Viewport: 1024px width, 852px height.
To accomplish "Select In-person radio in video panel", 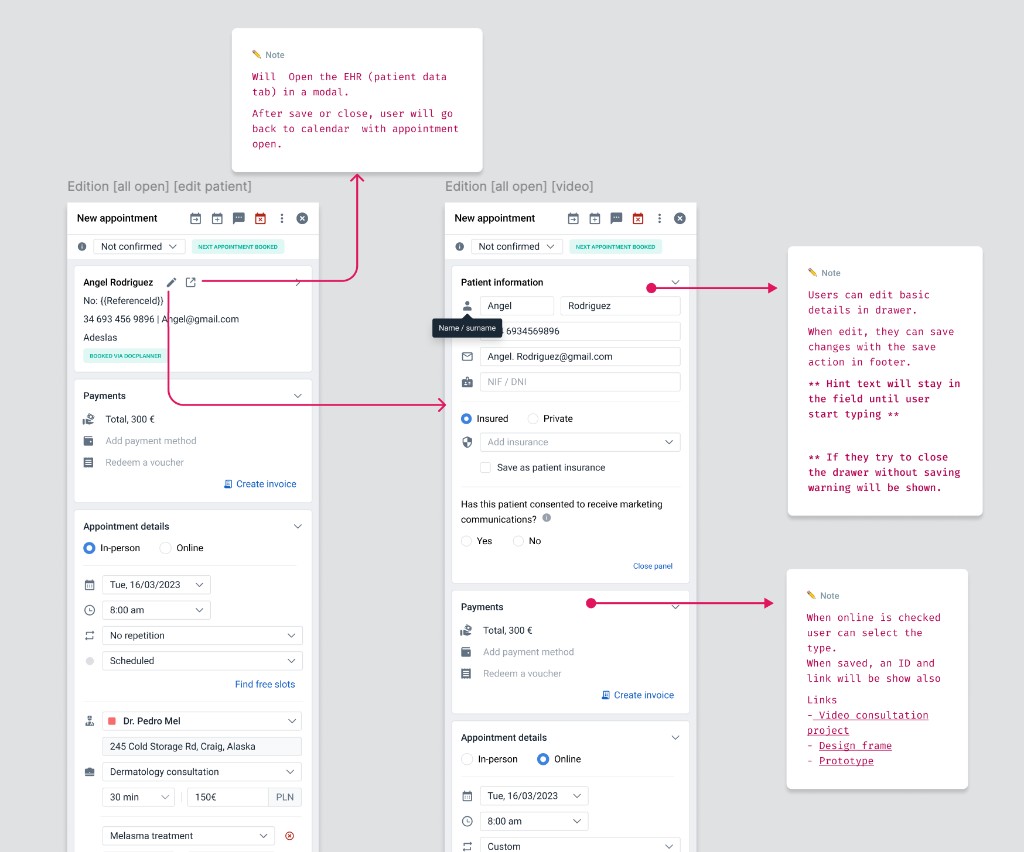I will click(x=466, y=759).
